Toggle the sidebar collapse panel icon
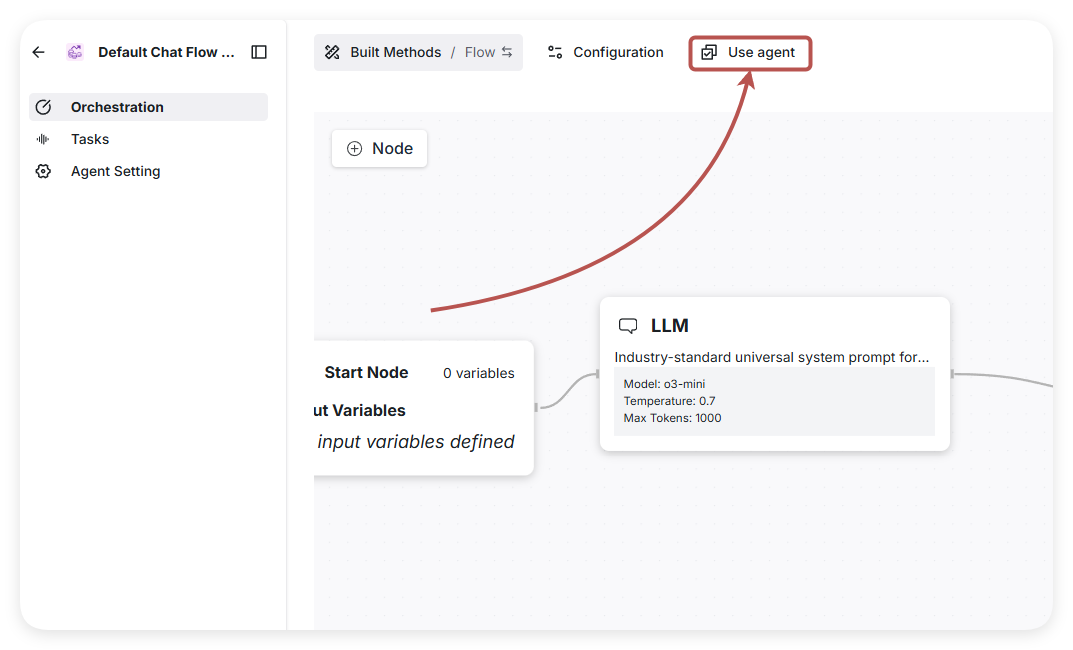1073x650 pixels. 259,52
